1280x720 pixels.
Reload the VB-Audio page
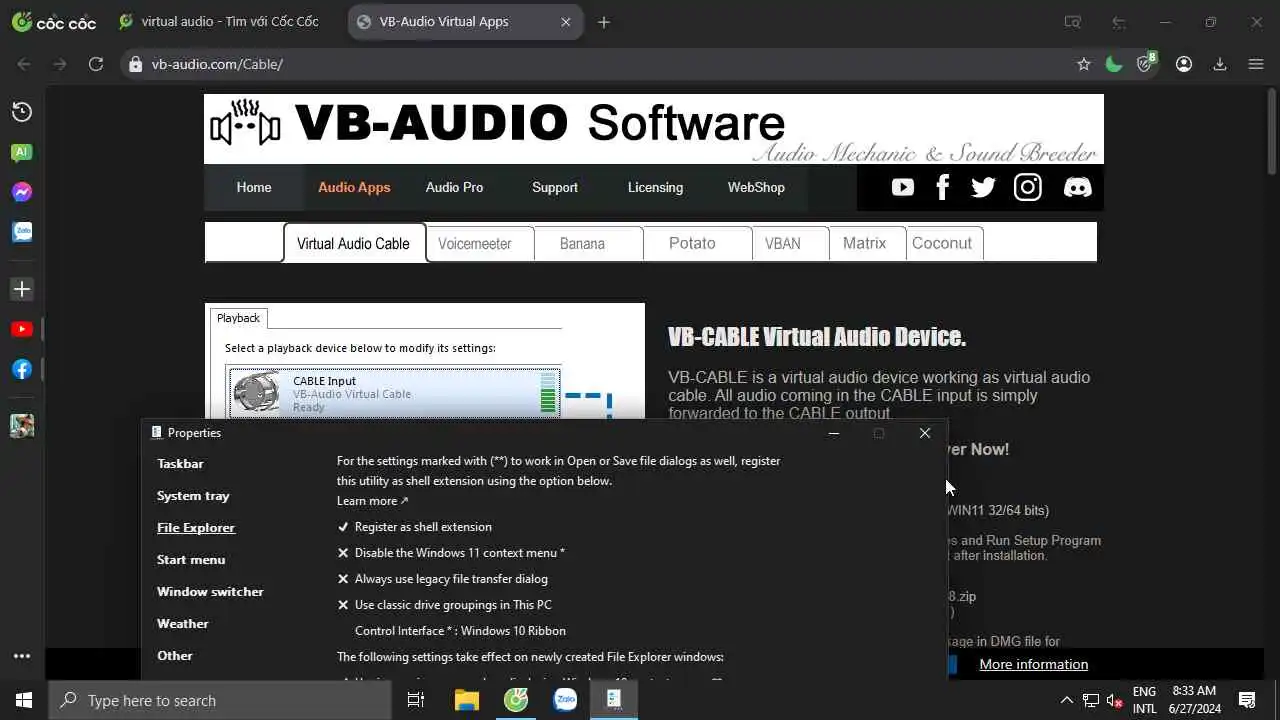click(96, 64)
